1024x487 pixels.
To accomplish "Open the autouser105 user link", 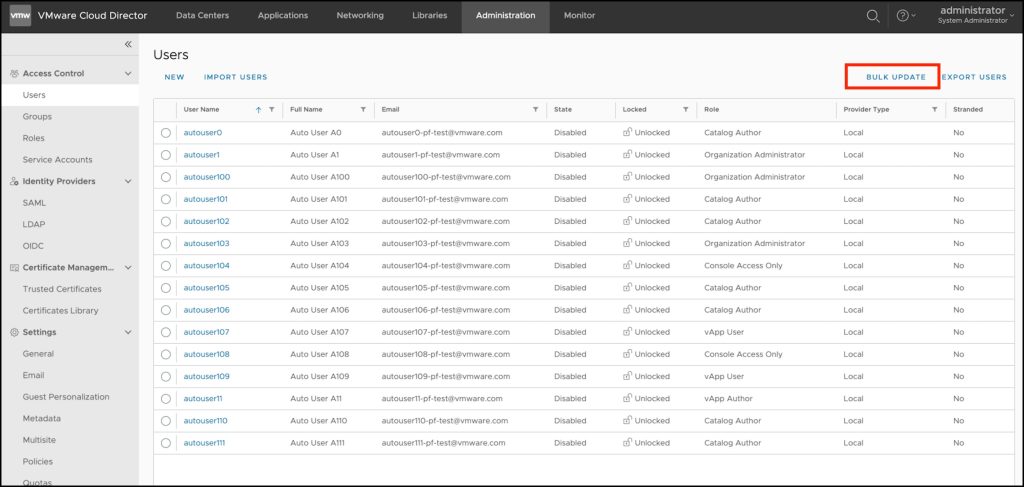I will tap(206, 288).
